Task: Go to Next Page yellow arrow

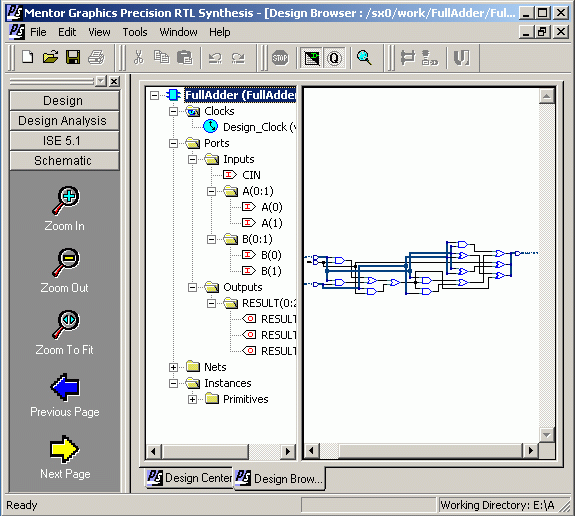Action: (x=64, y=449)
